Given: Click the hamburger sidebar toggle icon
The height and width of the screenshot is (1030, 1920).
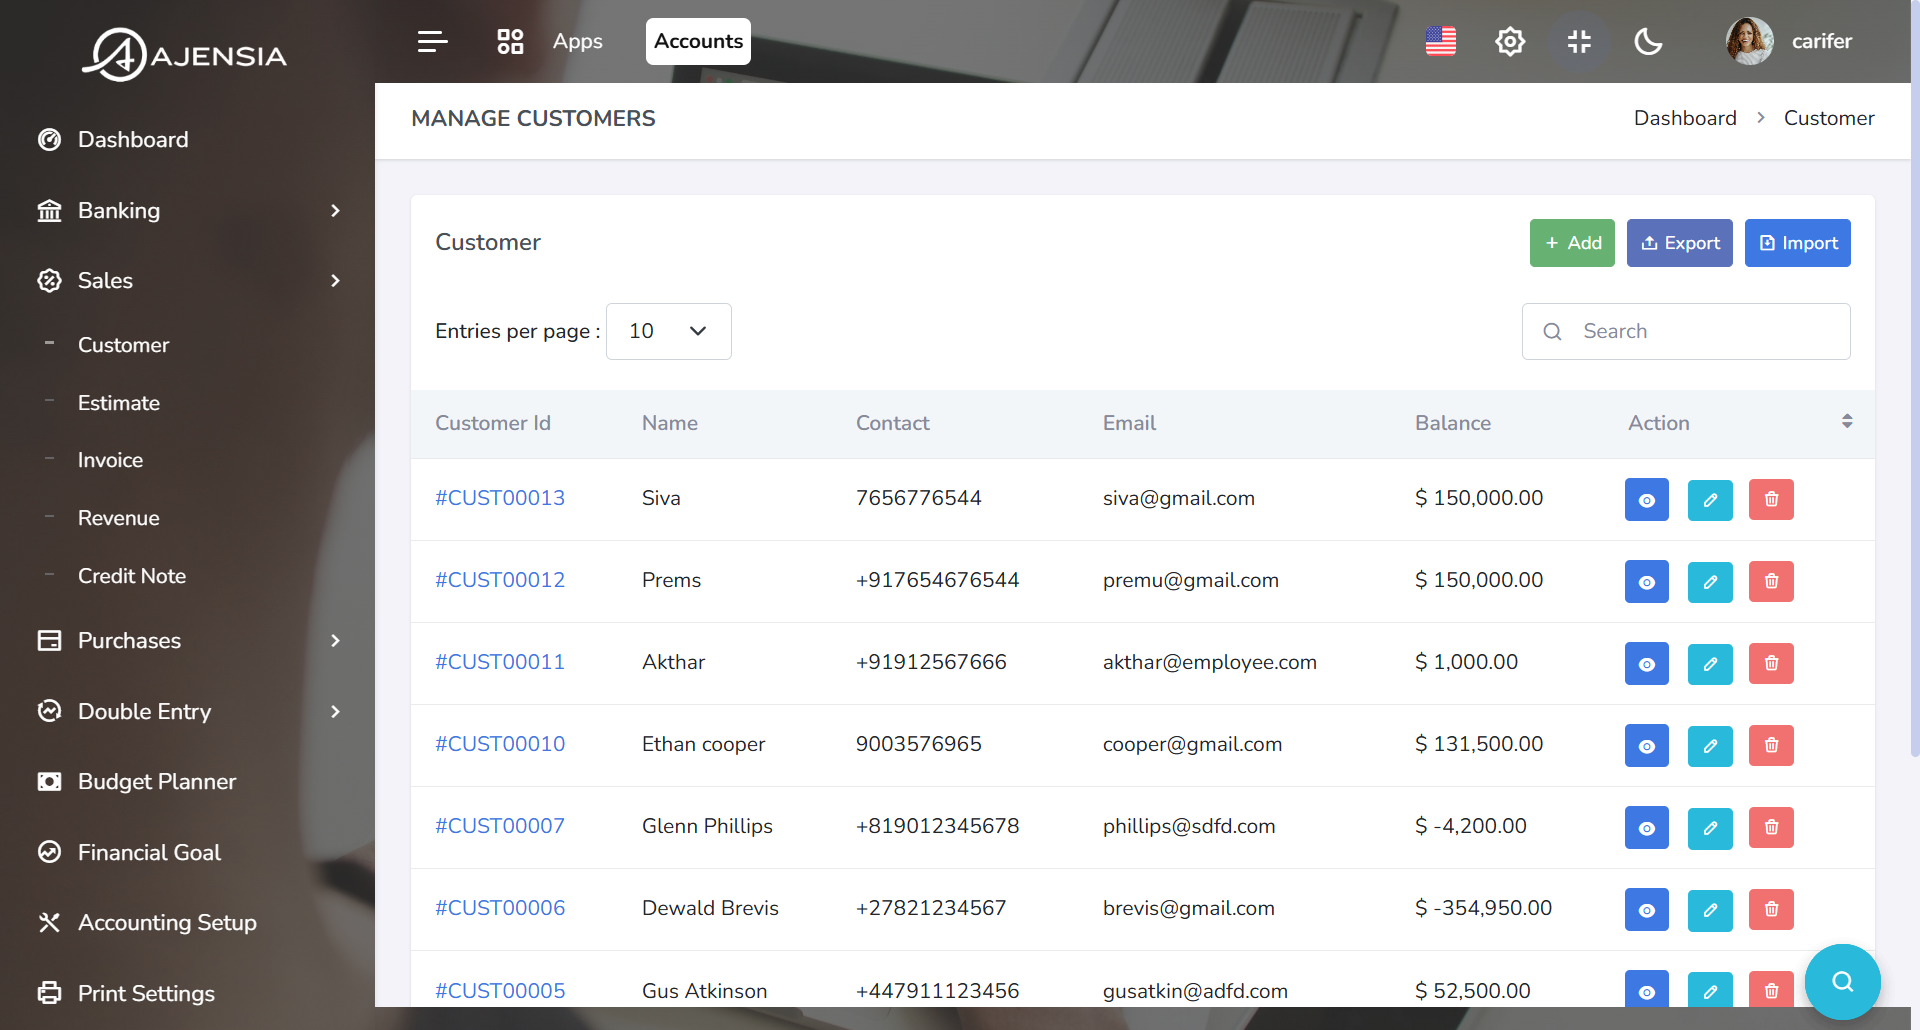Looking at the screenshot, I should pyautogui.click(x=432, y=41).
